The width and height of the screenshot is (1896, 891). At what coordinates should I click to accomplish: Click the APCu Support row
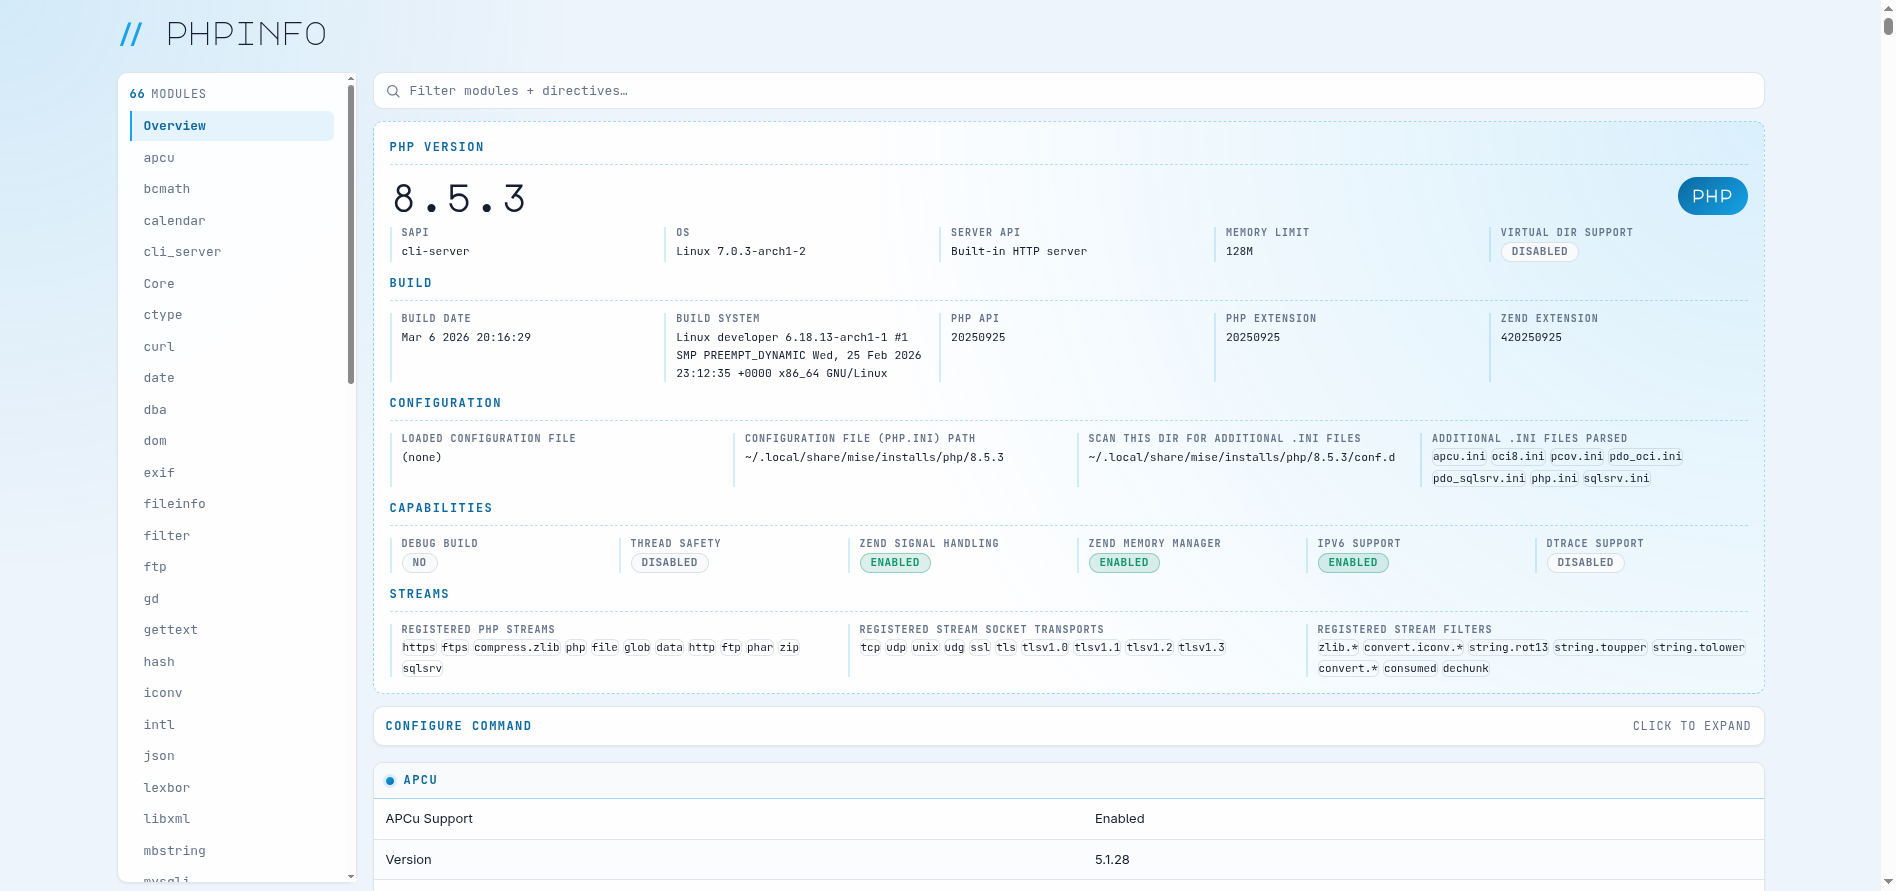tap(1068, 819)
